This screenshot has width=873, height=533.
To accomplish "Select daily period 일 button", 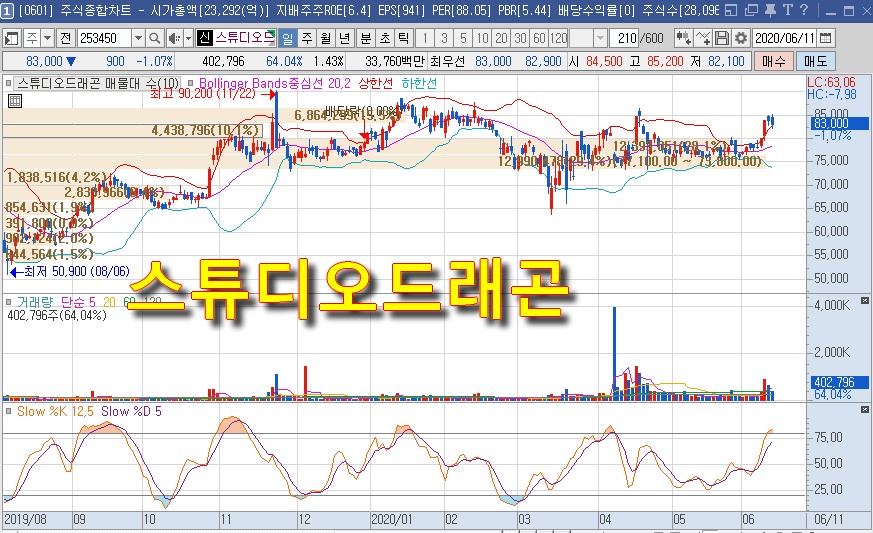I will [287, 38].
